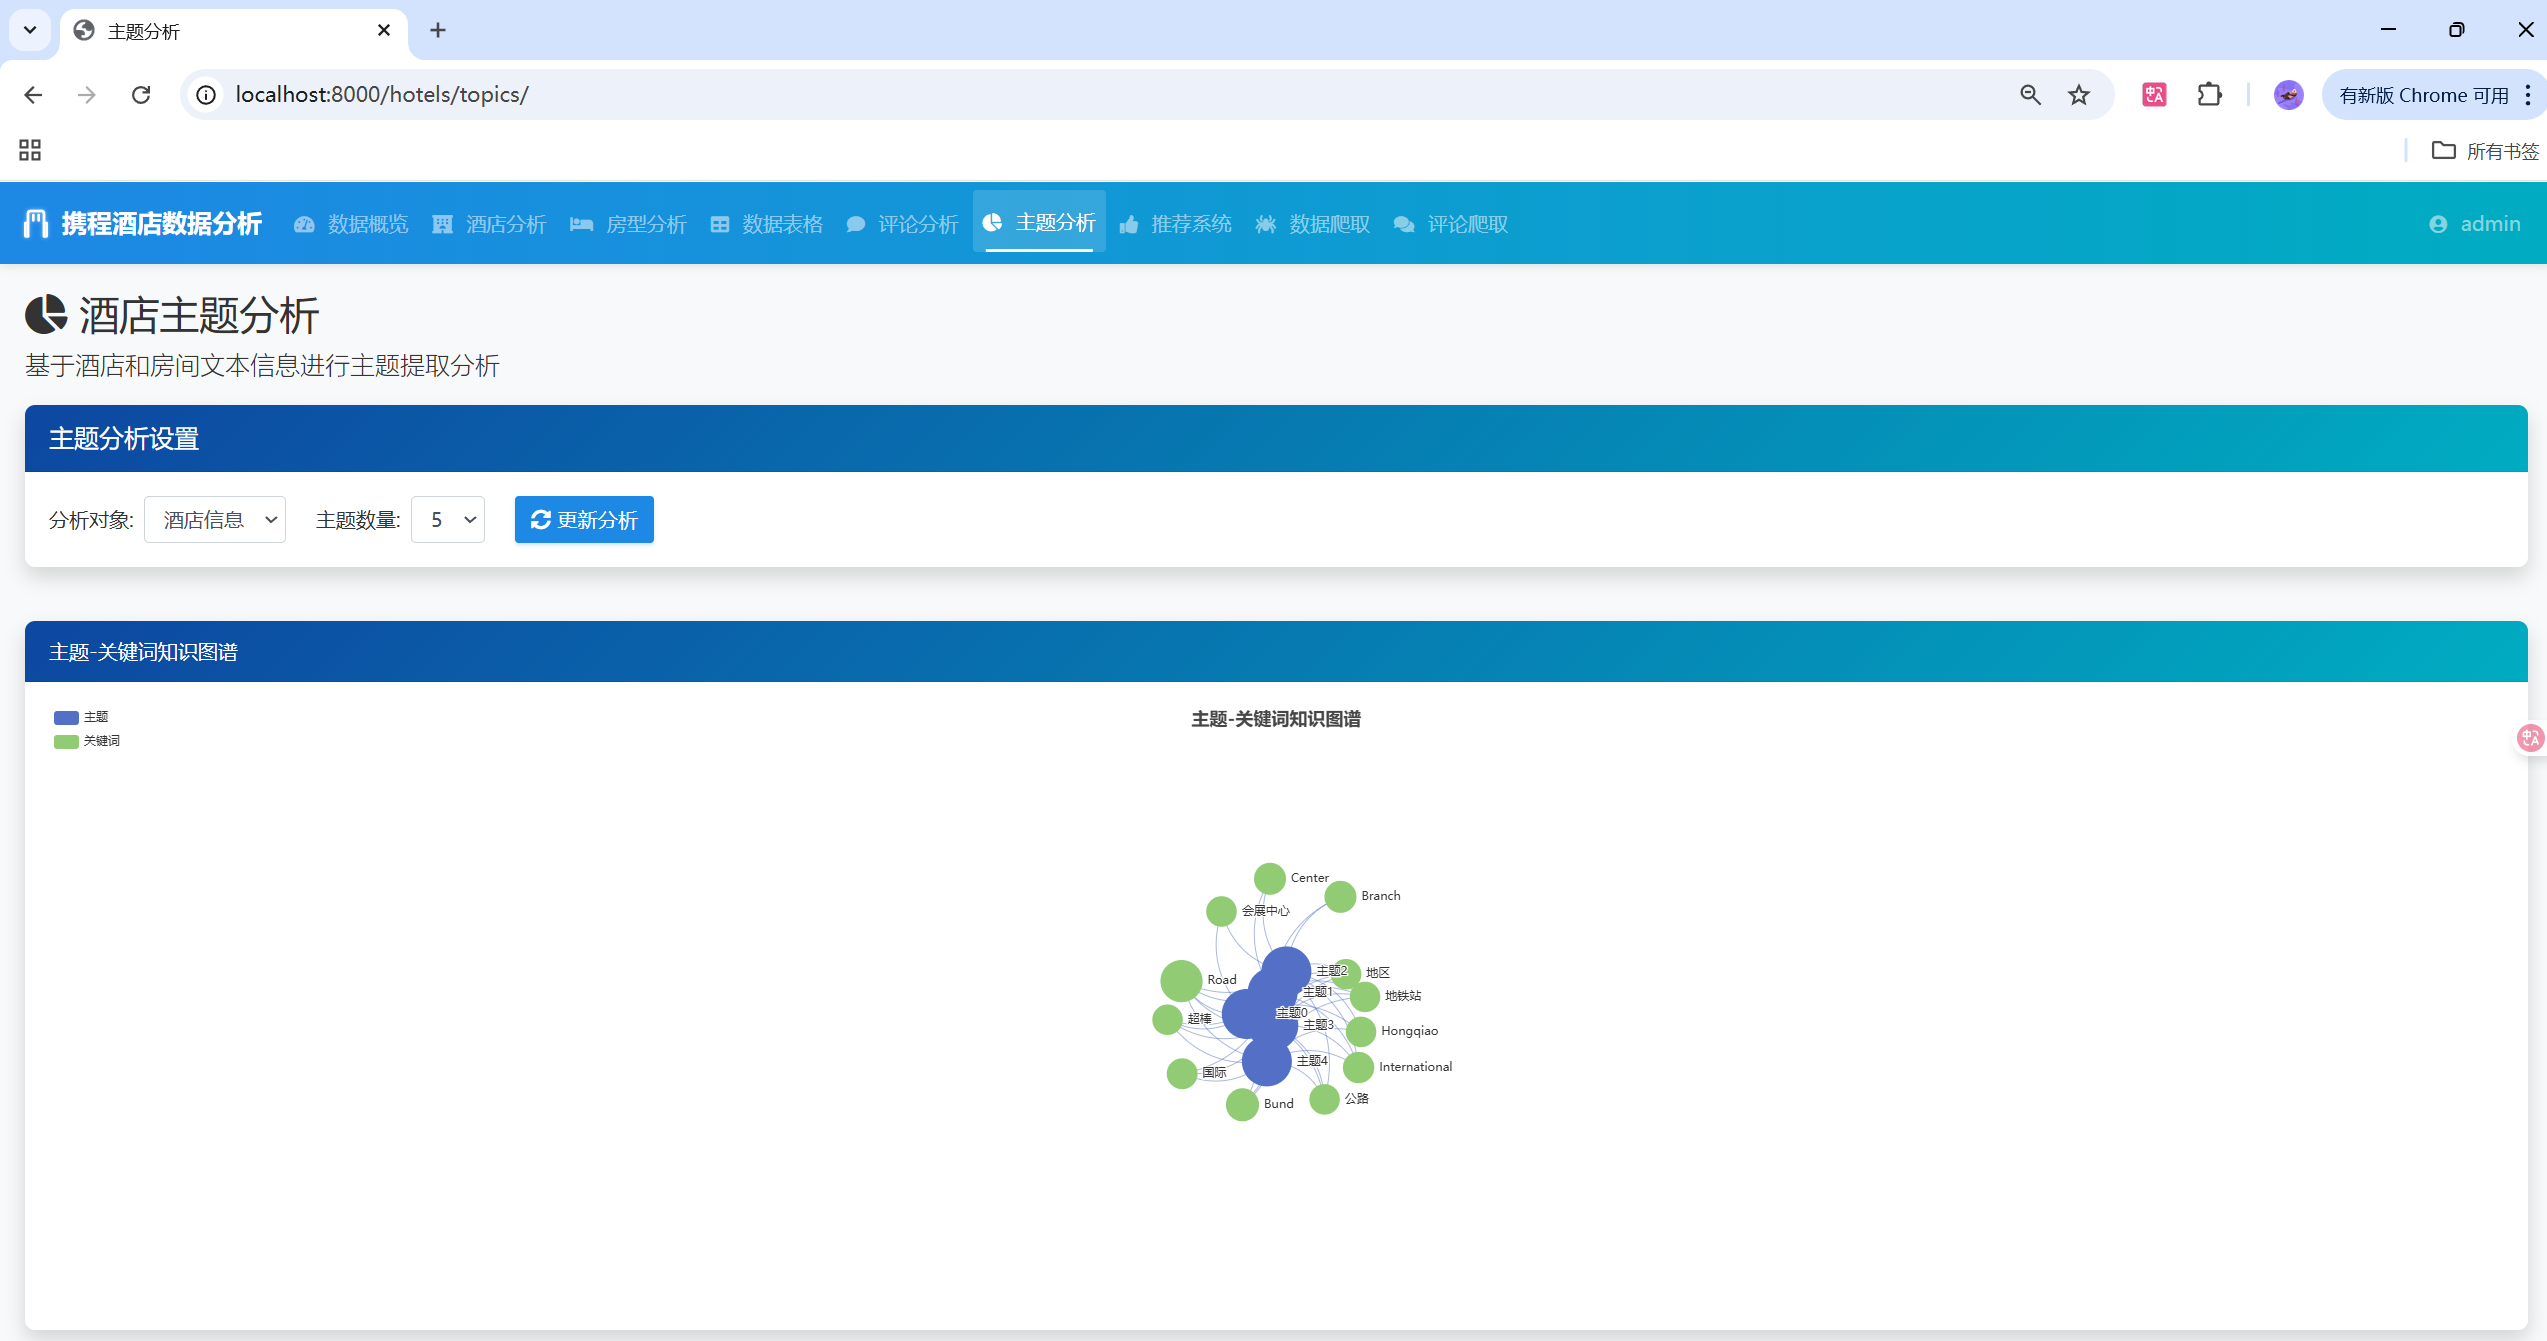Screen dimensions: 2547x1341
Task: Open the Chrome profile avatar
Action: click(x=2288, y=95)
